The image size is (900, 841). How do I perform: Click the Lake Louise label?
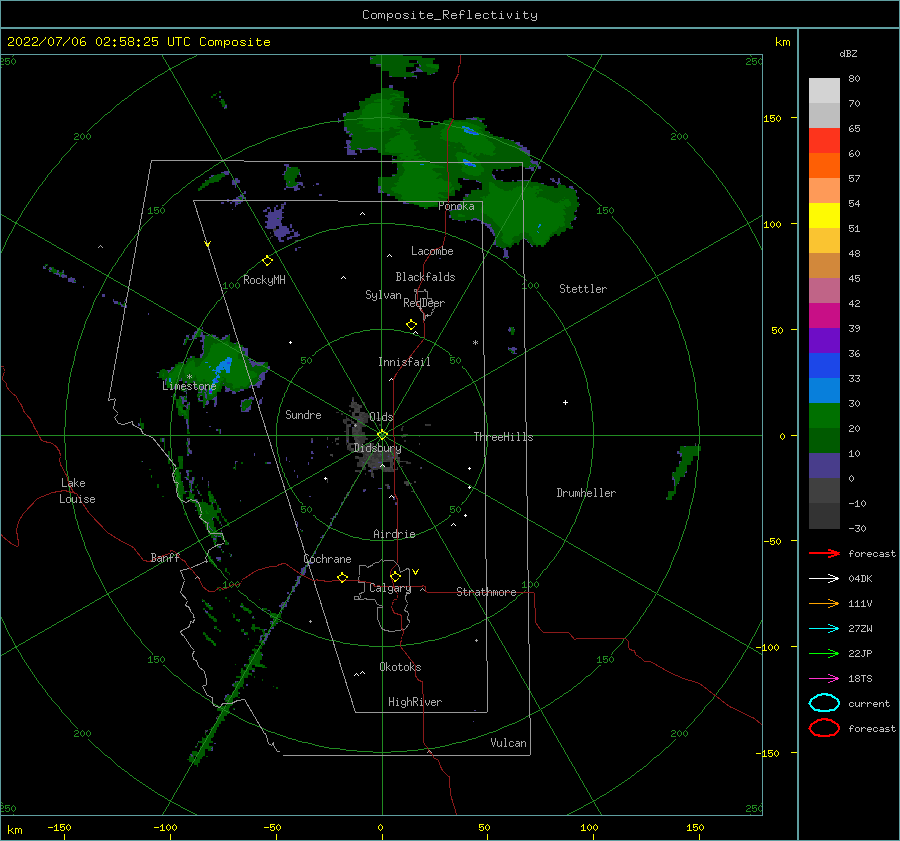point(77,491)
